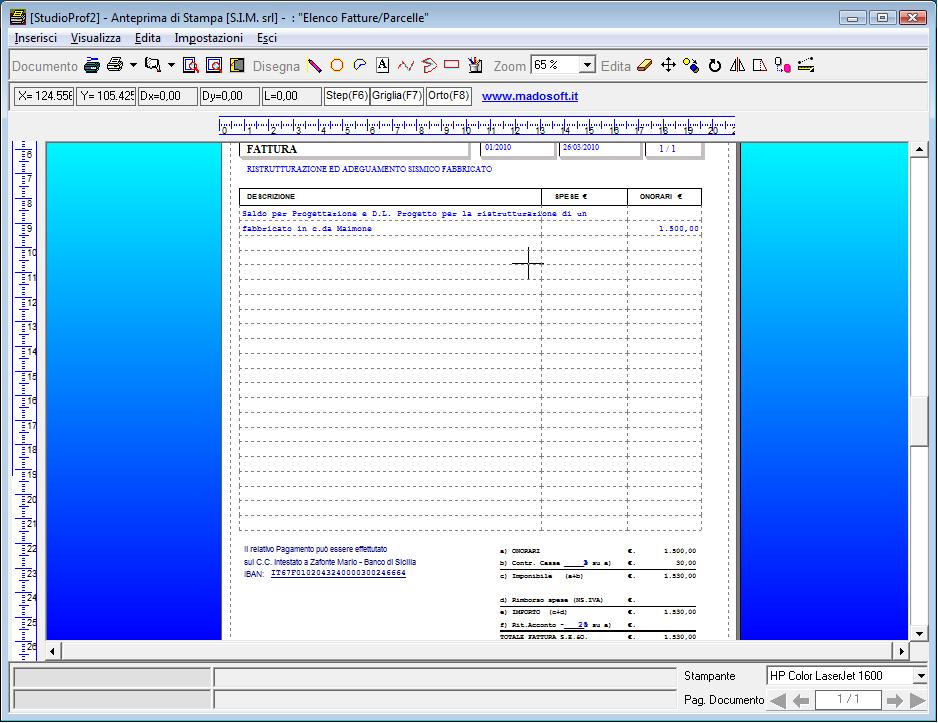Click the vertical scrollbar thumb
The image size is (938, 723).
pyautogui.click(x=919, y=421)
